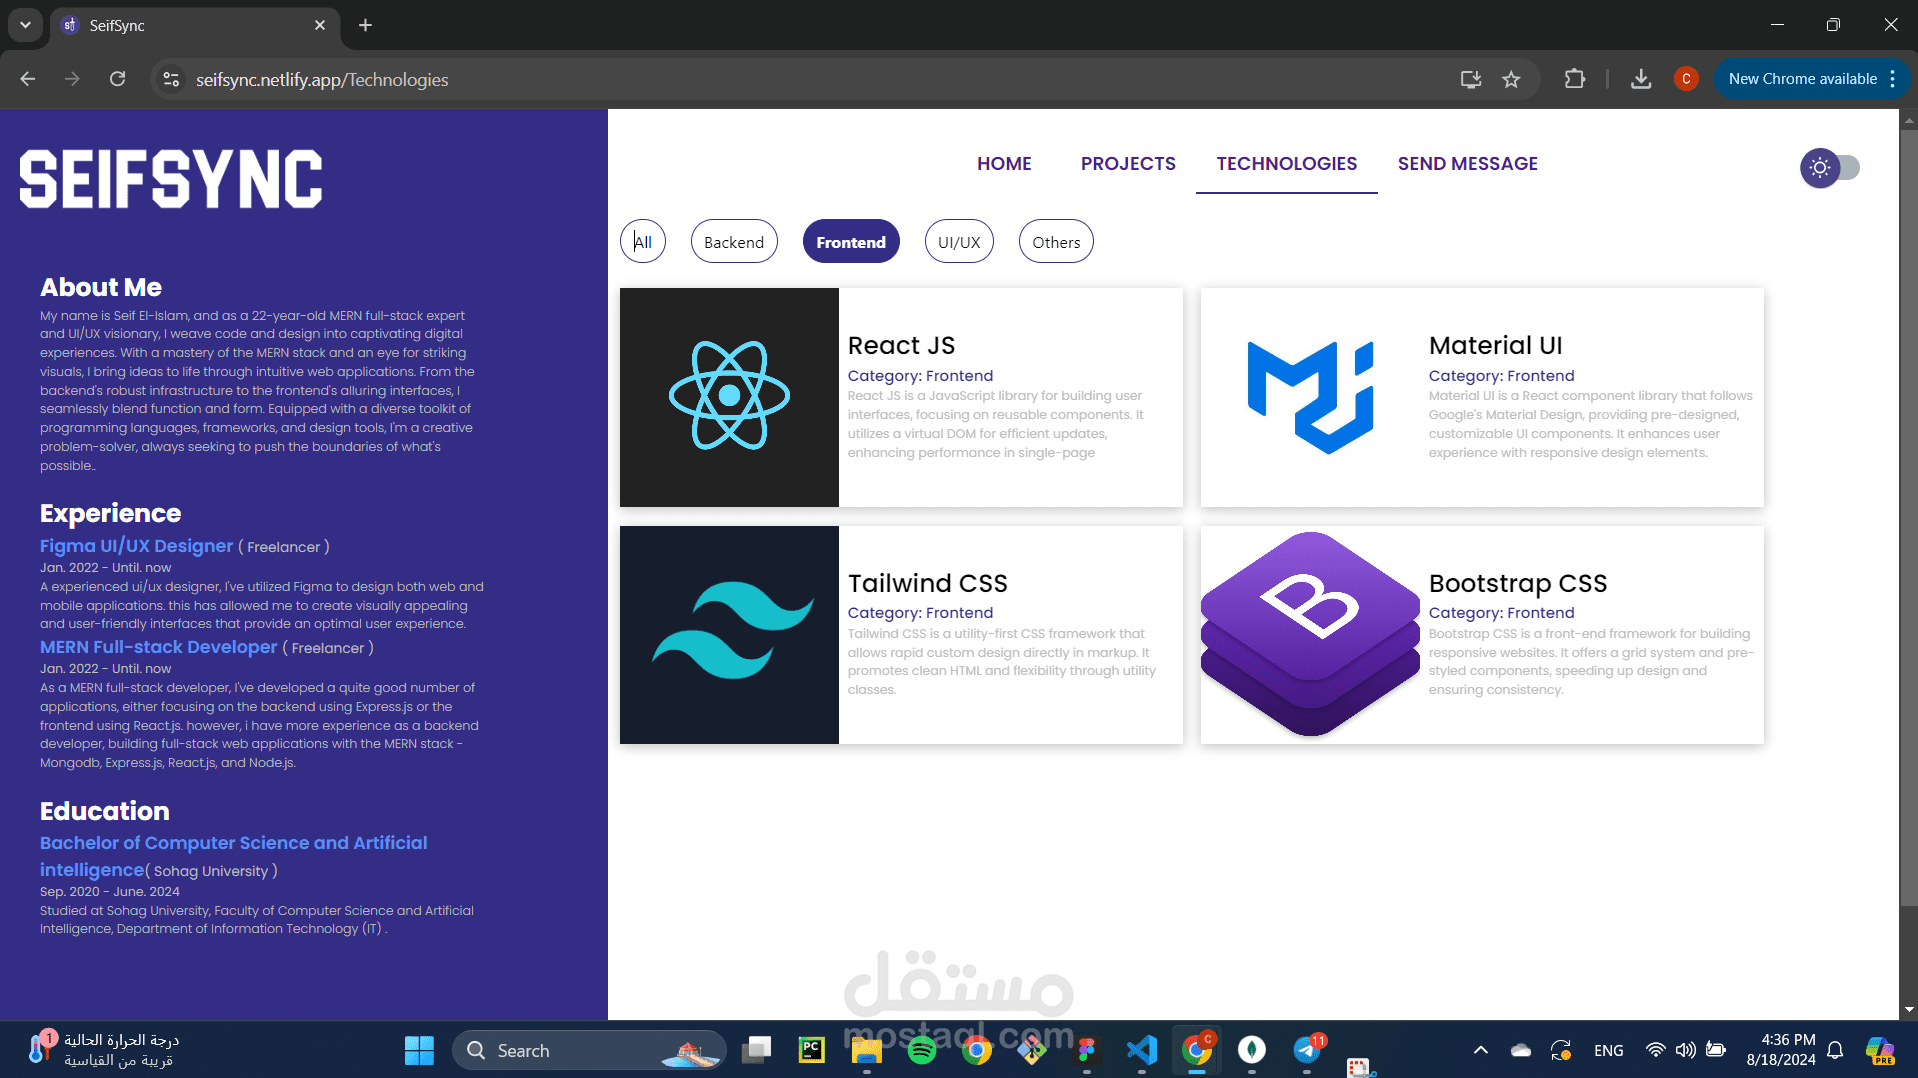Click the Tailwind CSS card title
The width and height of the screenshot is (1918, 1078).
click(x=927, y=583)
